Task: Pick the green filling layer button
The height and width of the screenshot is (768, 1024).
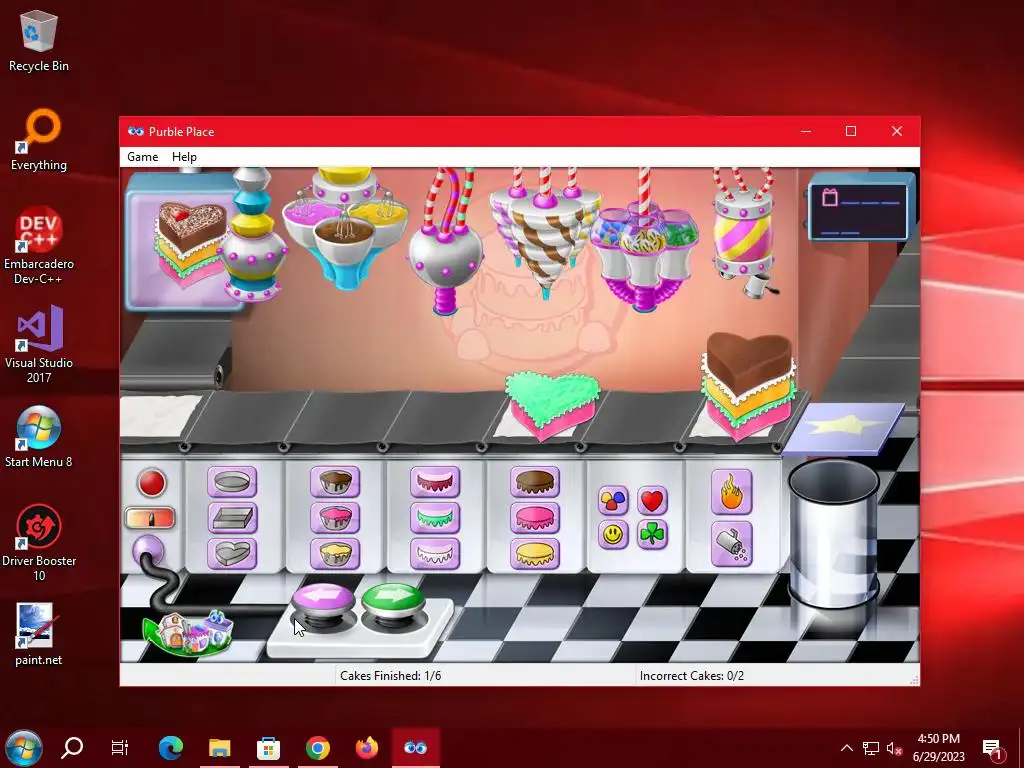Action: pyautogui.click(x=435, y=518)
